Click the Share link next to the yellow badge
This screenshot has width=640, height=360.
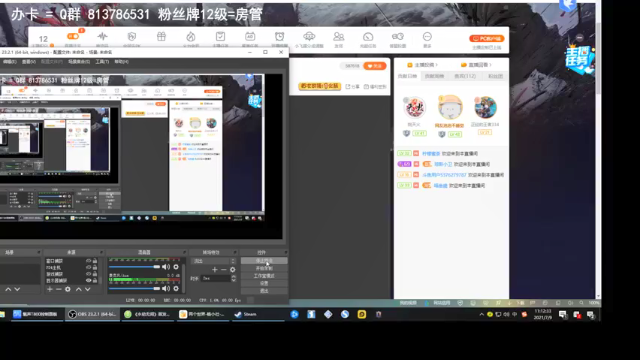click(352, 87)
